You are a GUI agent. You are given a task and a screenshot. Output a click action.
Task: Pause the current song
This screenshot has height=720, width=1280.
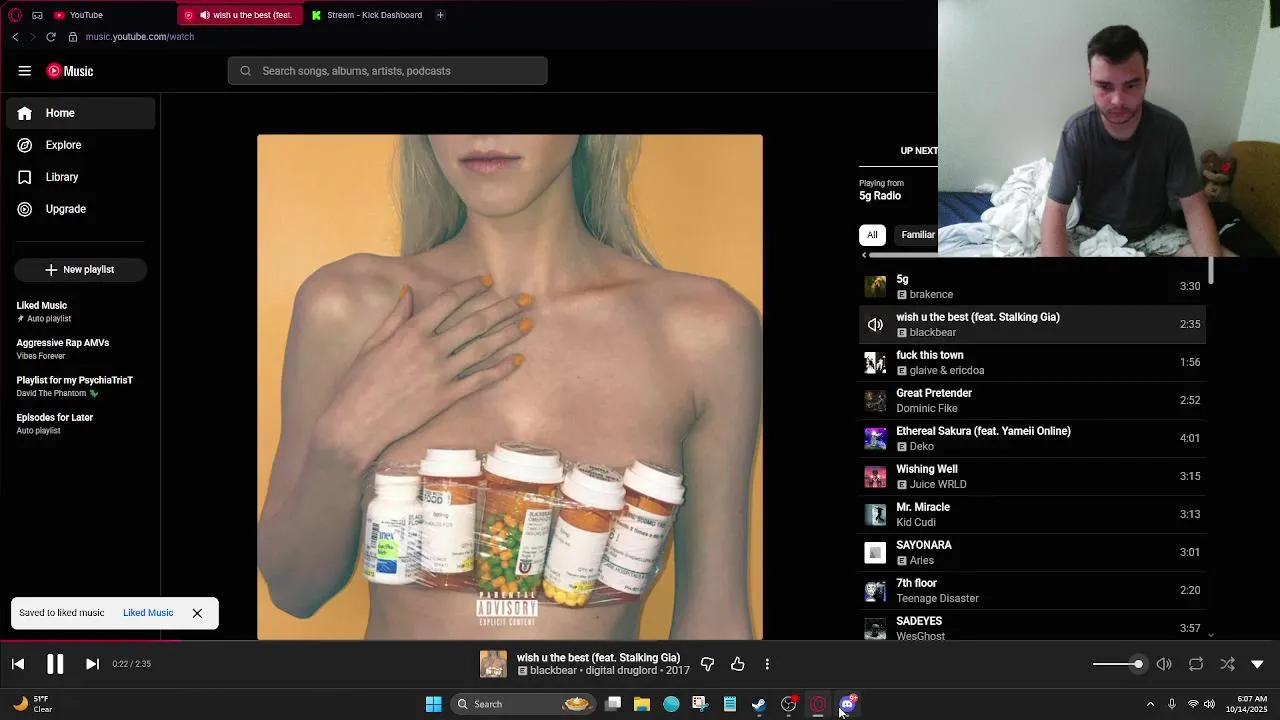coord(55,664)
